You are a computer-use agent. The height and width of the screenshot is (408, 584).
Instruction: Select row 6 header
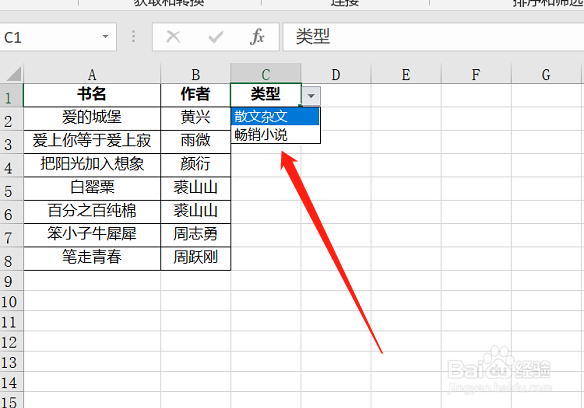(12, 212)
